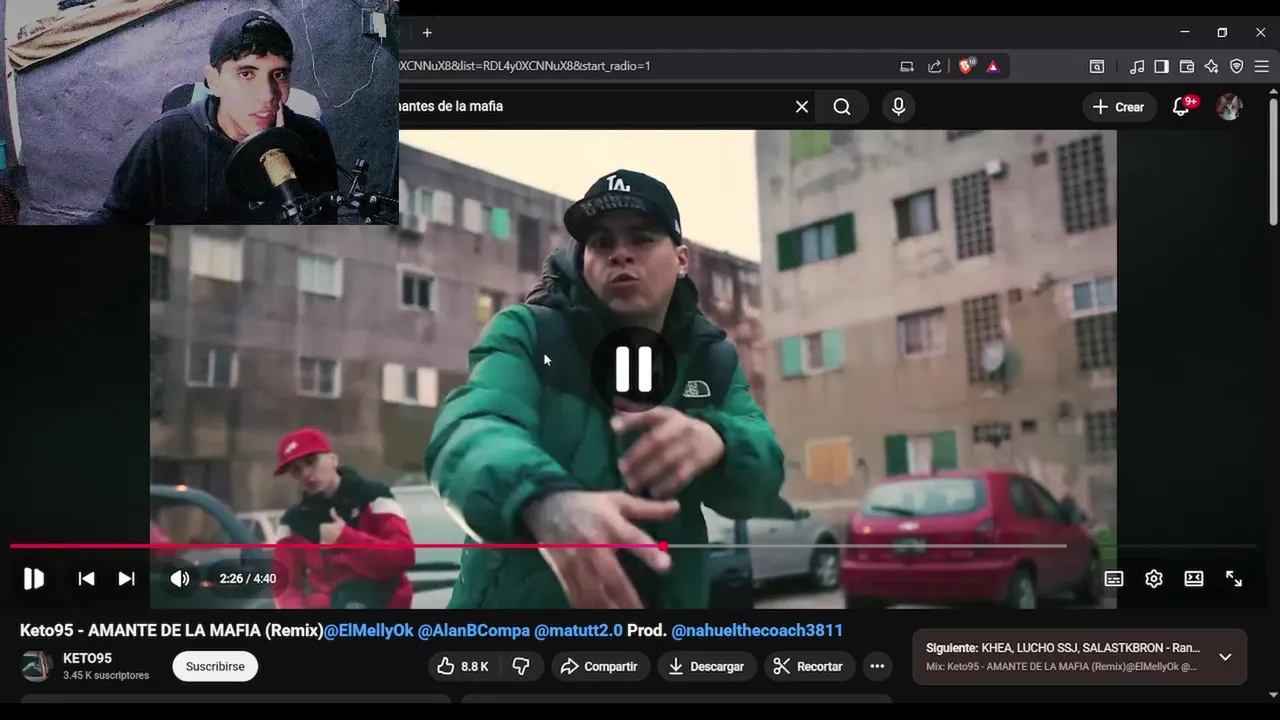Open Brave Shields lion icon

coord(966,67)
